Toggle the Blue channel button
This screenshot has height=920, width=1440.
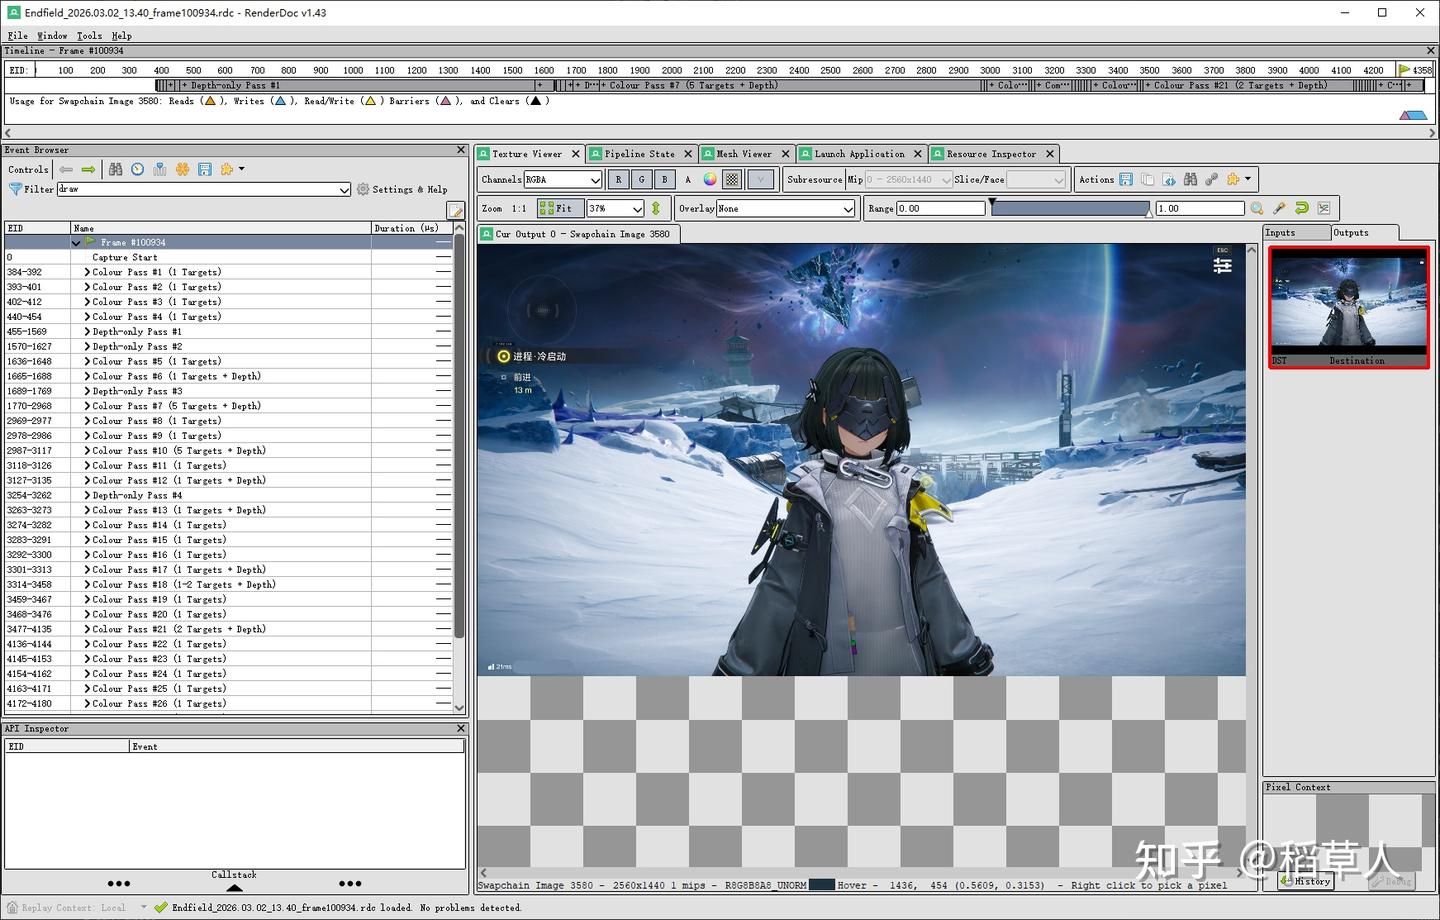coord(665,180)
